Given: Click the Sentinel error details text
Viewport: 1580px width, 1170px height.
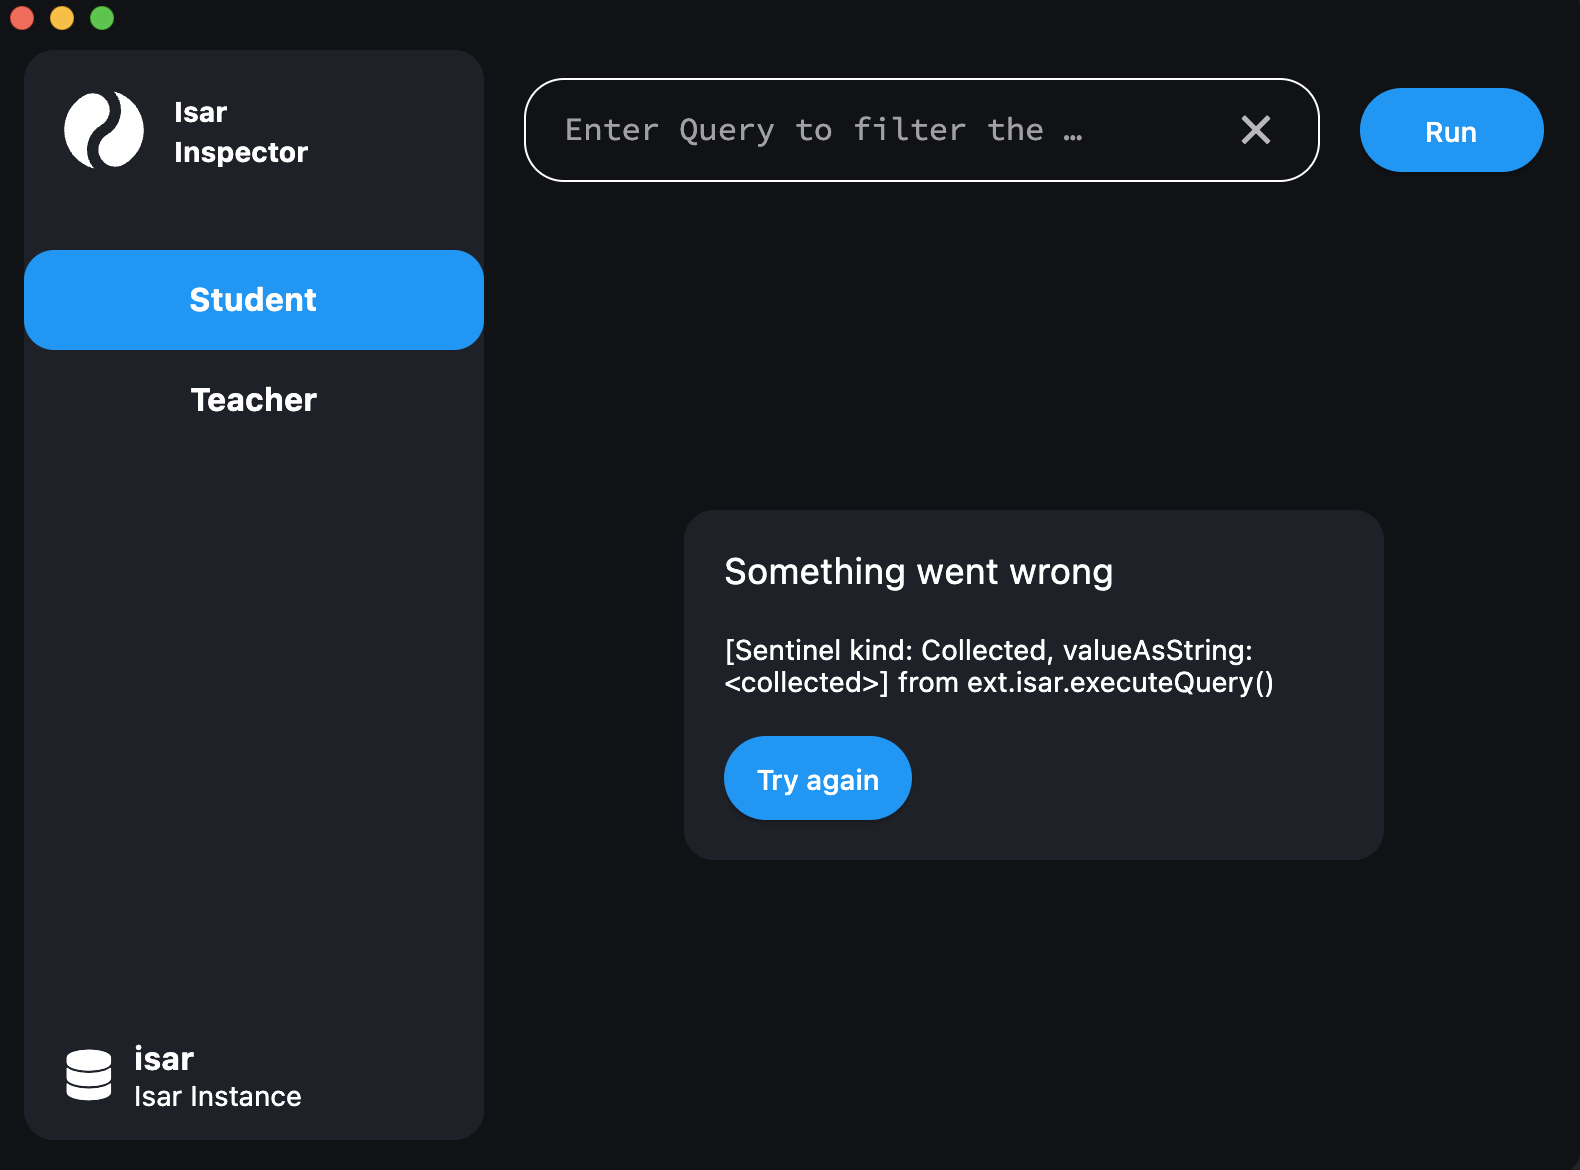Looking at the screenshot, I should tap(998, 666).
